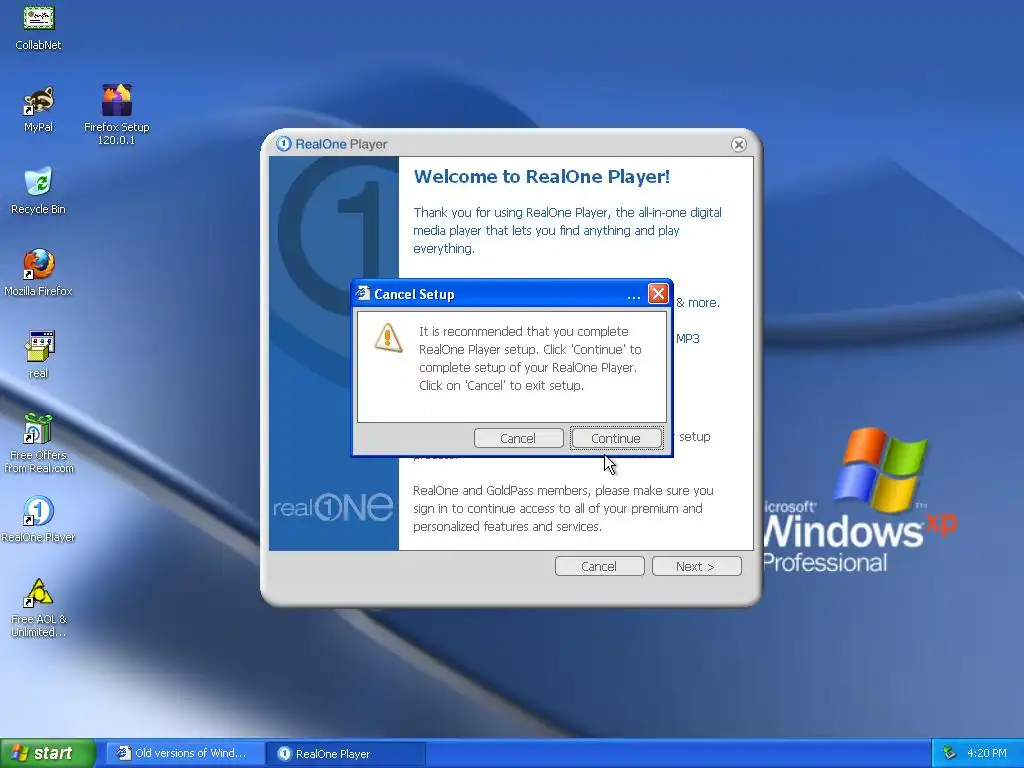Open the Windows start menu
Viewport: 1024px width, 768px height.
[x=48, y=753]
